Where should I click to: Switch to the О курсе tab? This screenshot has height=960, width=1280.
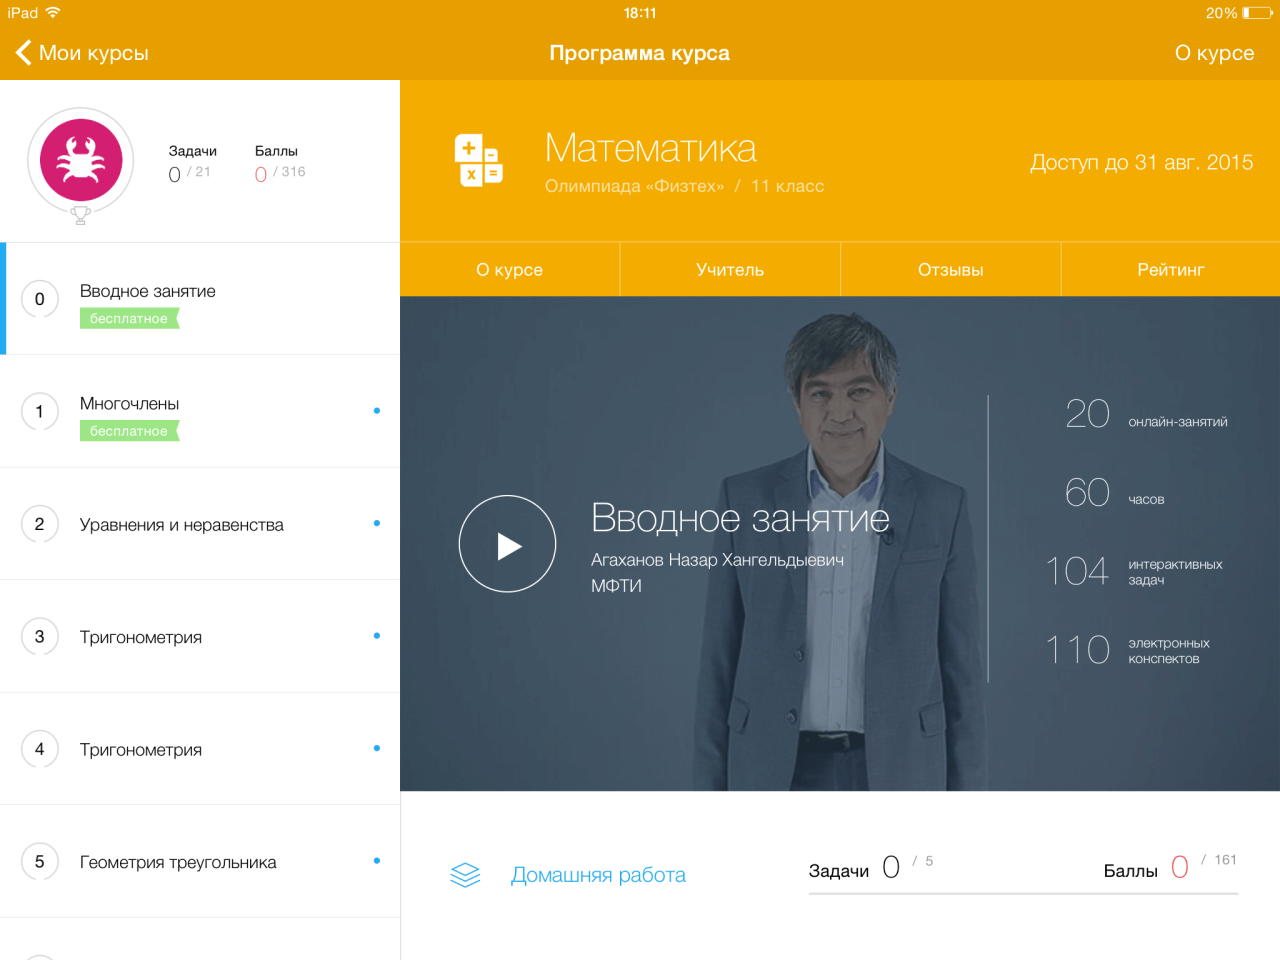pyautogui.click(x=510, y=270)
